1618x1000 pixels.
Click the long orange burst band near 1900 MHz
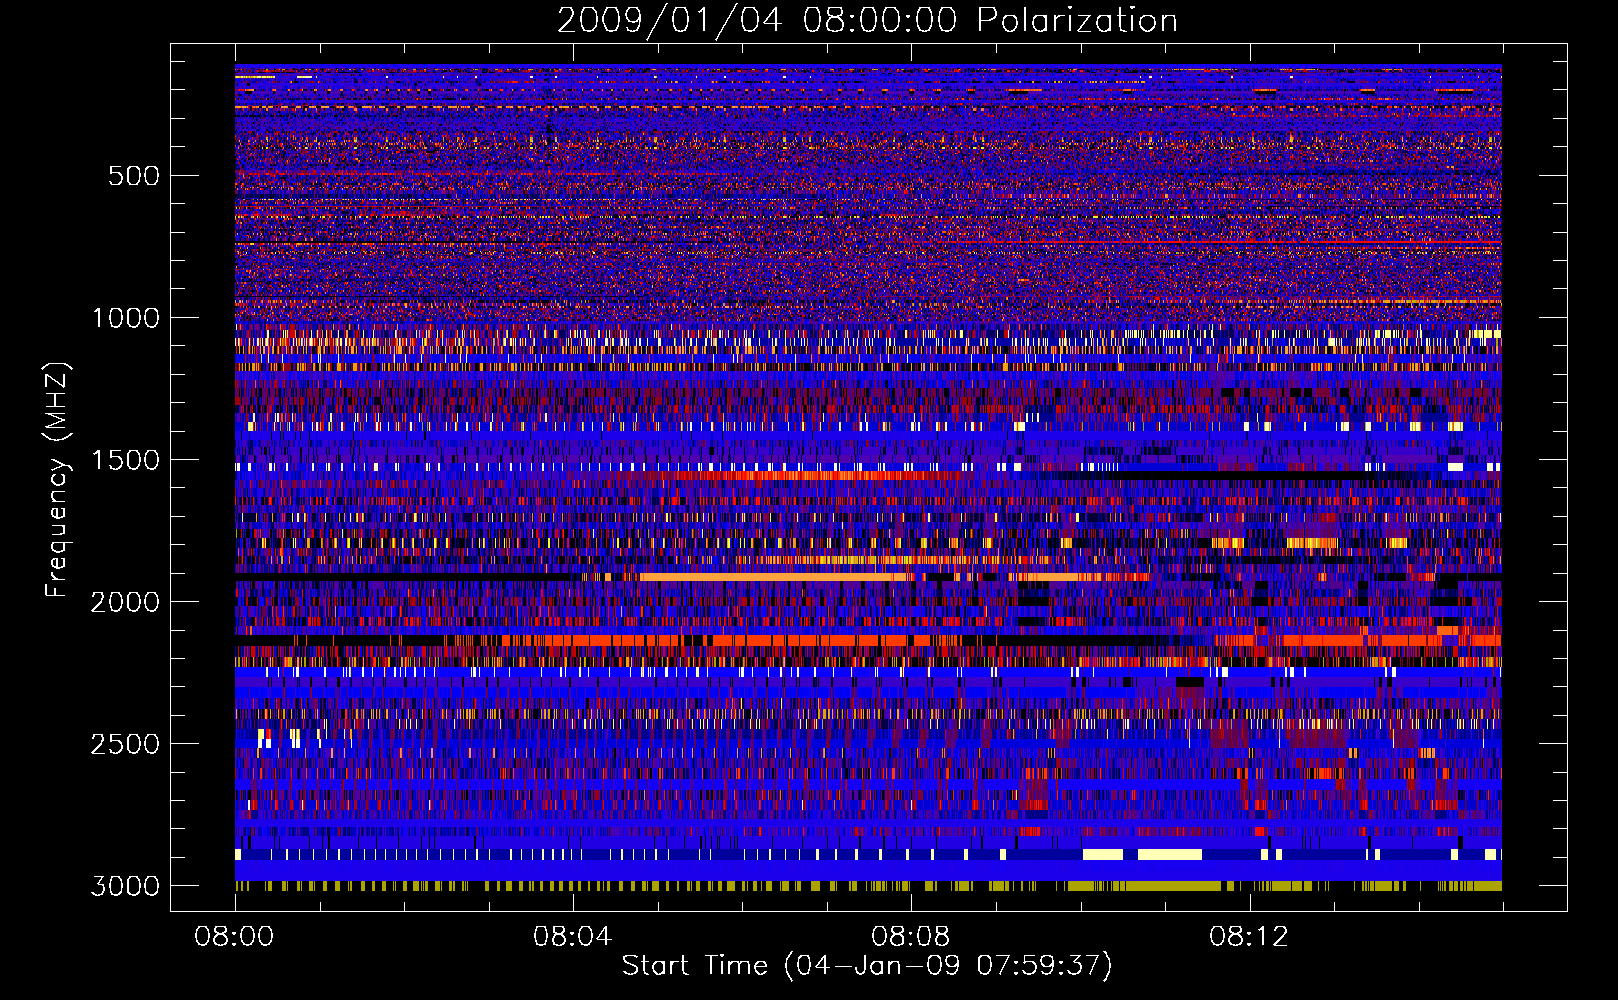tap(772, 577)
